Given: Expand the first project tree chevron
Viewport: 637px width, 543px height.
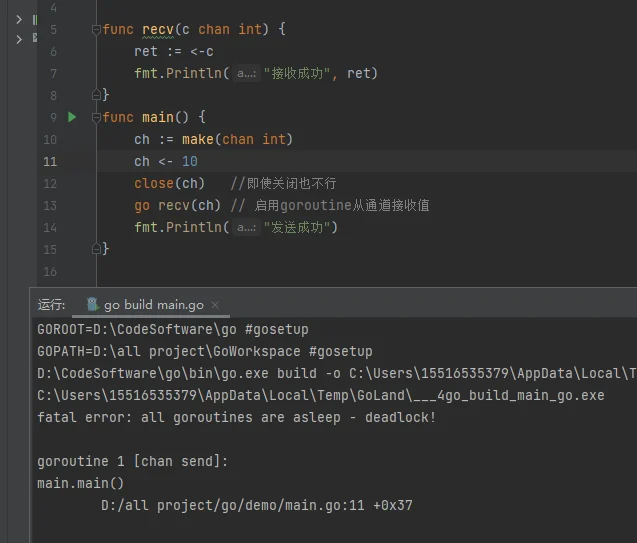Looking at the screenshot, I should coord(19,19).
